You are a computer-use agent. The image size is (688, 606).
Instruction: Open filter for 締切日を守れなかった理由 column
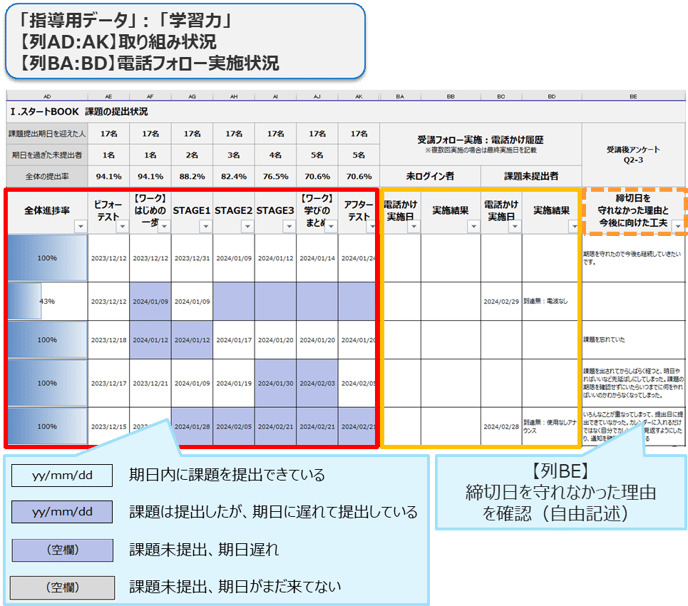680,228
